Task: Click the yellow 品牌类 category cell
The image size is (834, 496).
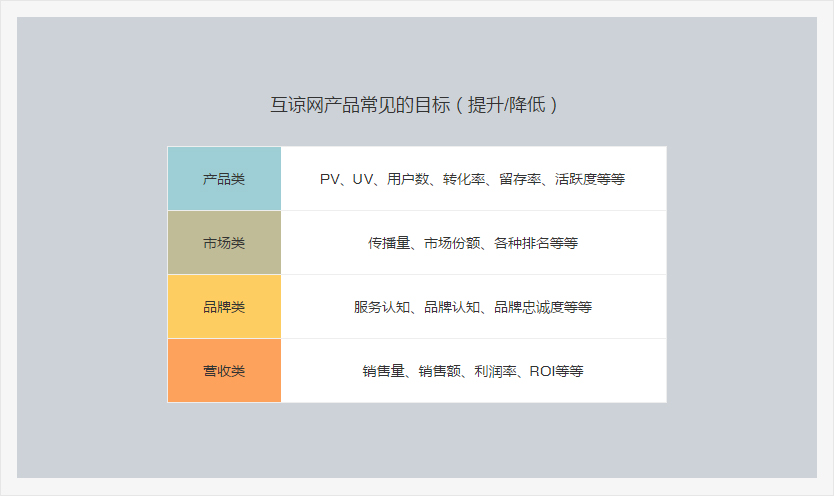Action: [x=224, y=307]
